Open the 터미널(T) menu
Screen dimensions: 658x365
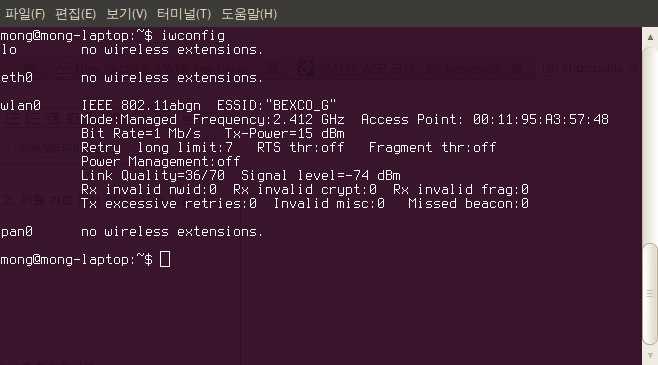[184, 14]
